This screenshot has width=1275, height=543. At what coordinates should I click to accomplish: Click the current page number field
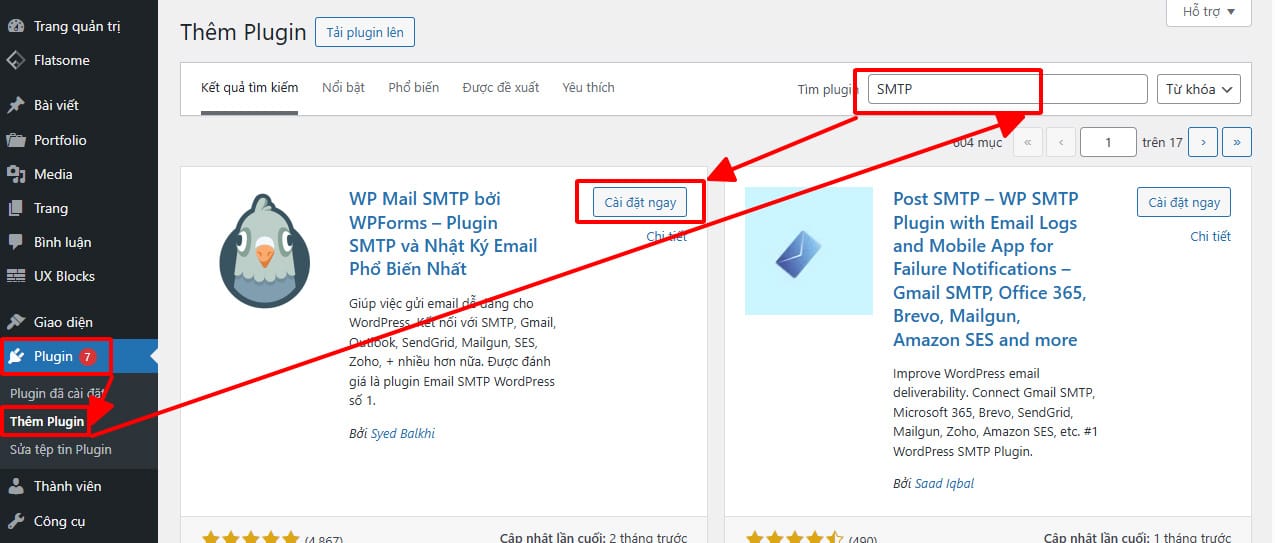1108,142
